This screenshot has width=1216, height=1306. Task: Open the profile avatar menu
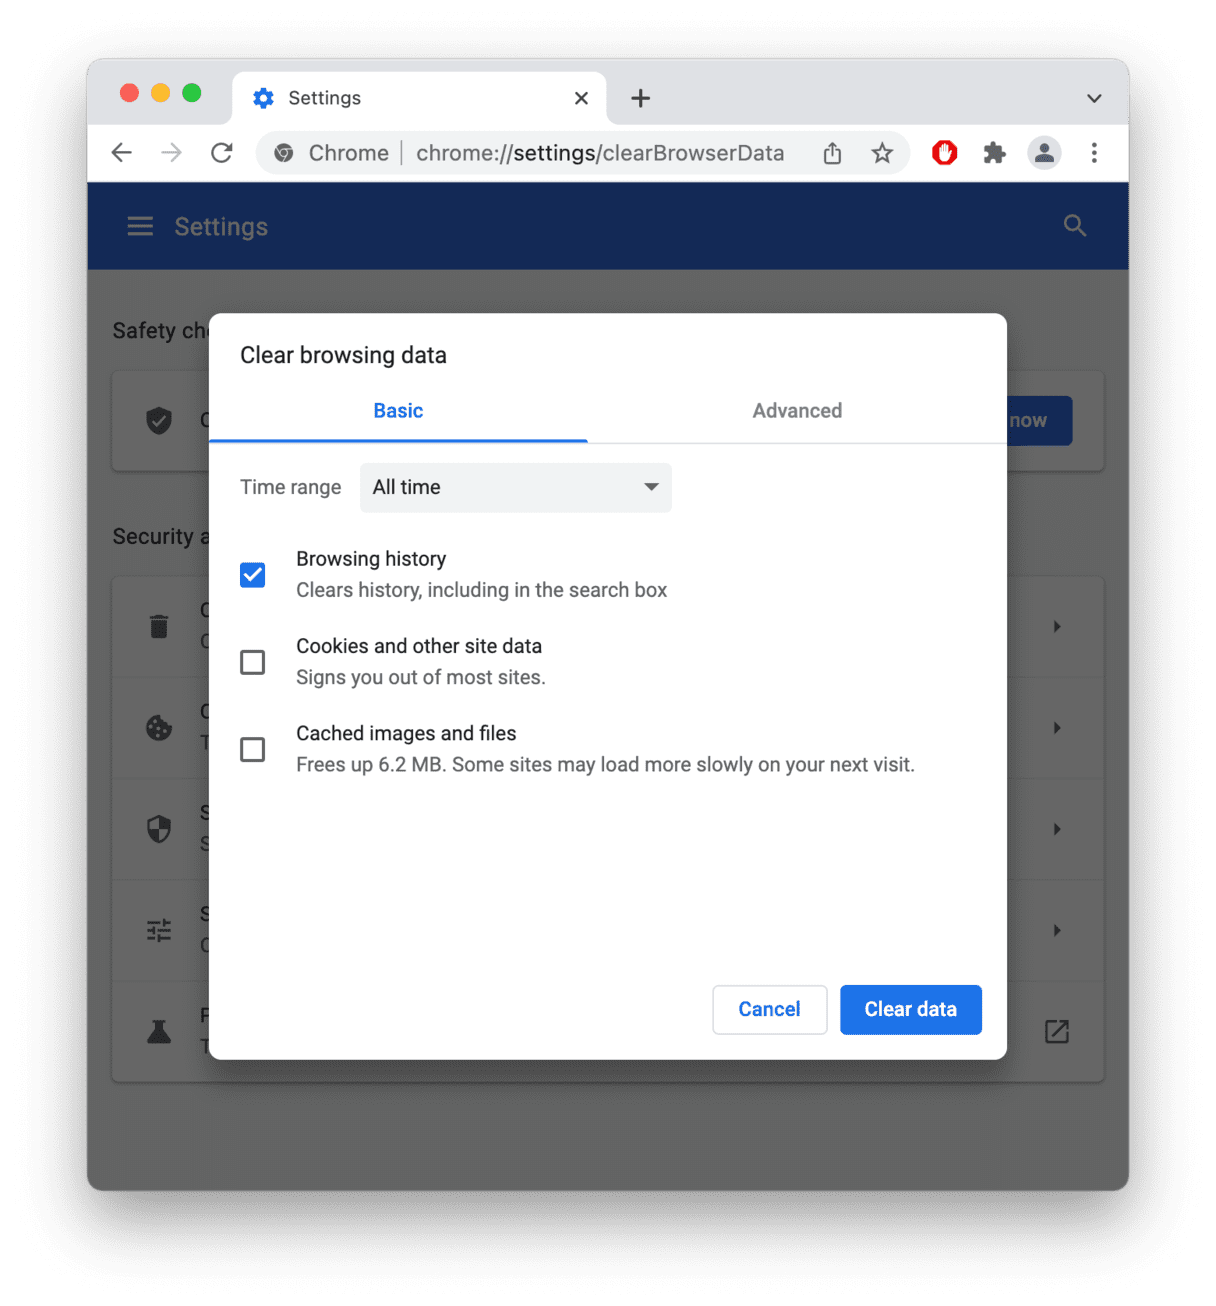[x=1044, y=153]
